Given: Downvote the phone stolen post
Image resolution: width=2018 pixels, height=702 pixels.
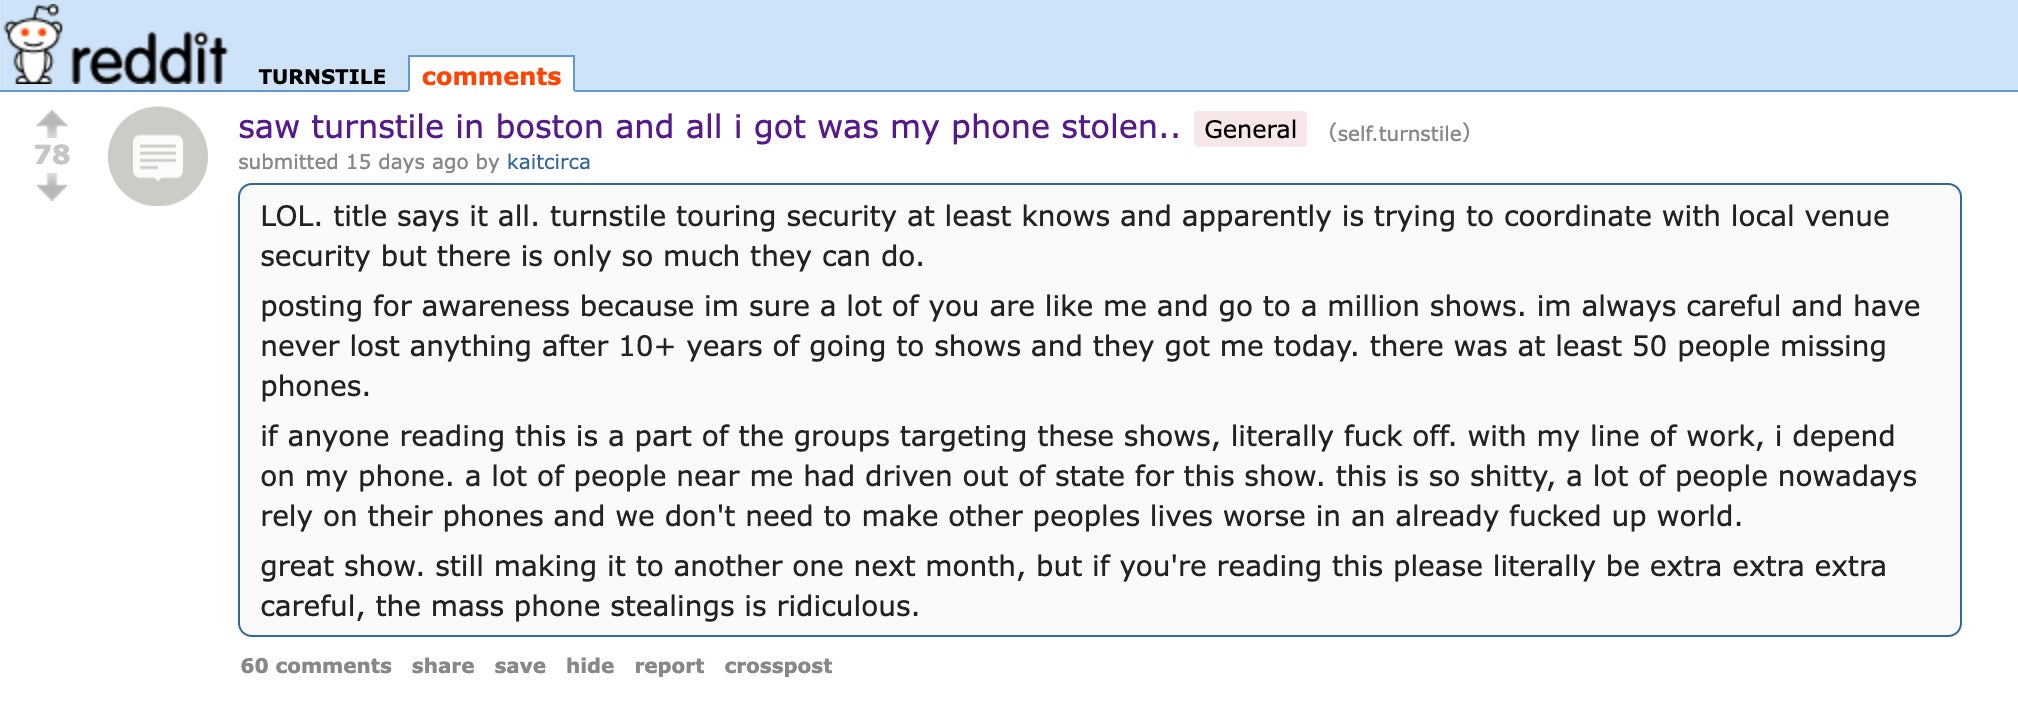Looking at the screenshot, I should click(52, 187).
